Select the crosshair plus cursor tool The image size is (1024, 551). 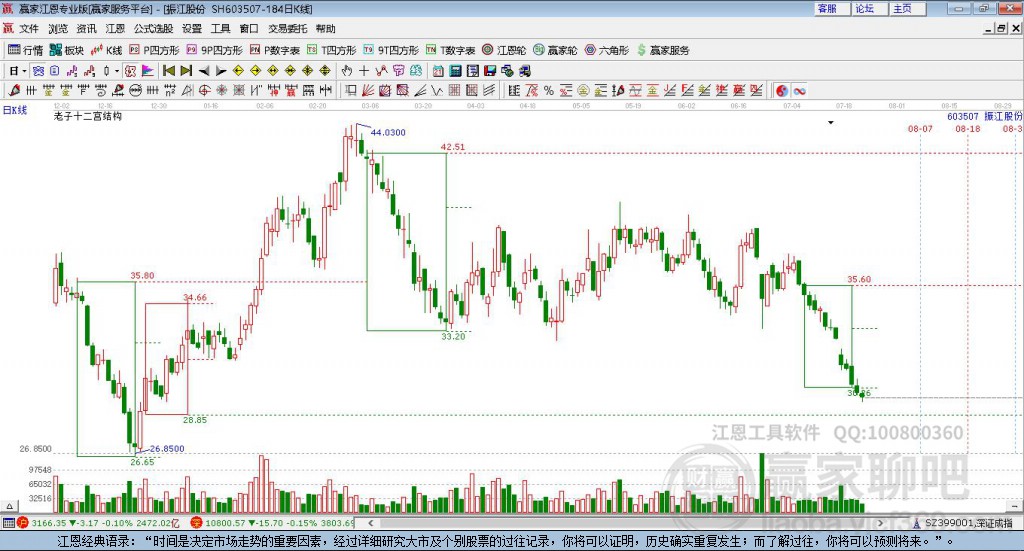pos(364,71)
